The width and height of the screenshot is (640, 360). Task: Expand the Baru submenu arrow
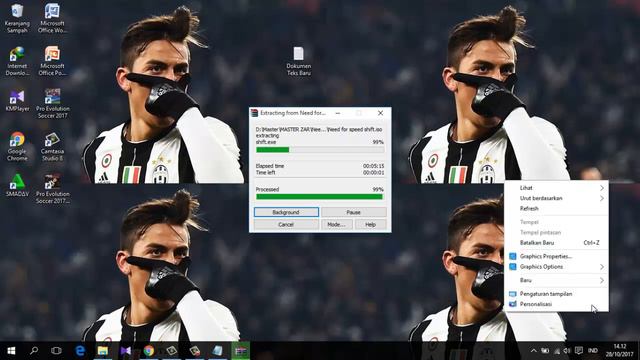tap(602, 280)
